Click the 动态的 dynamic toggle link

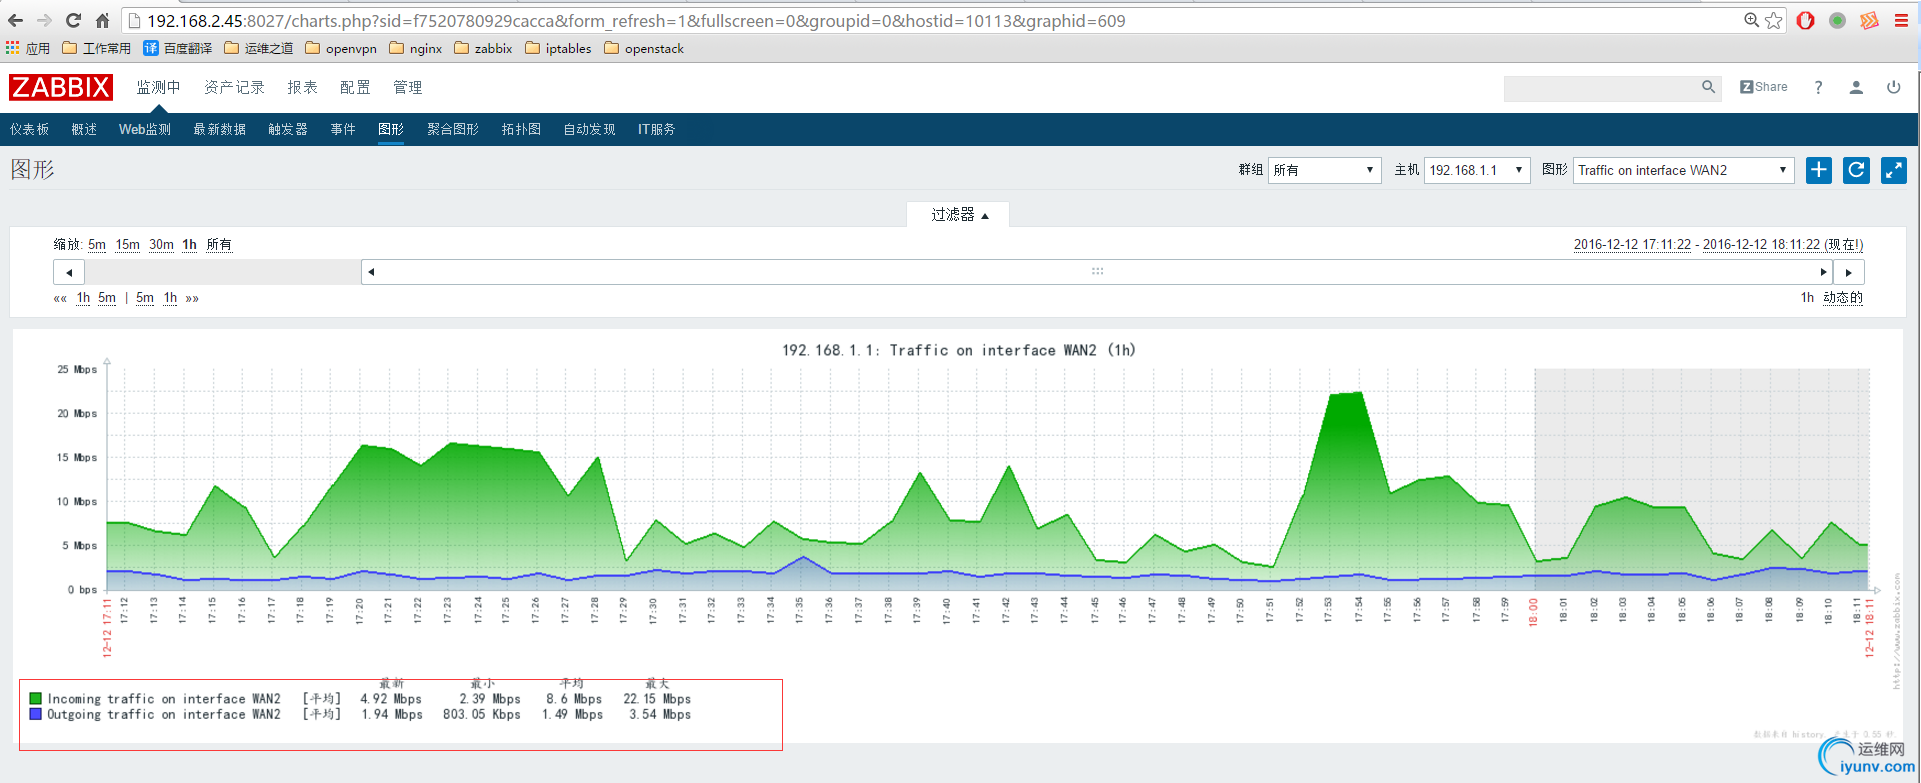point(1843,298)
